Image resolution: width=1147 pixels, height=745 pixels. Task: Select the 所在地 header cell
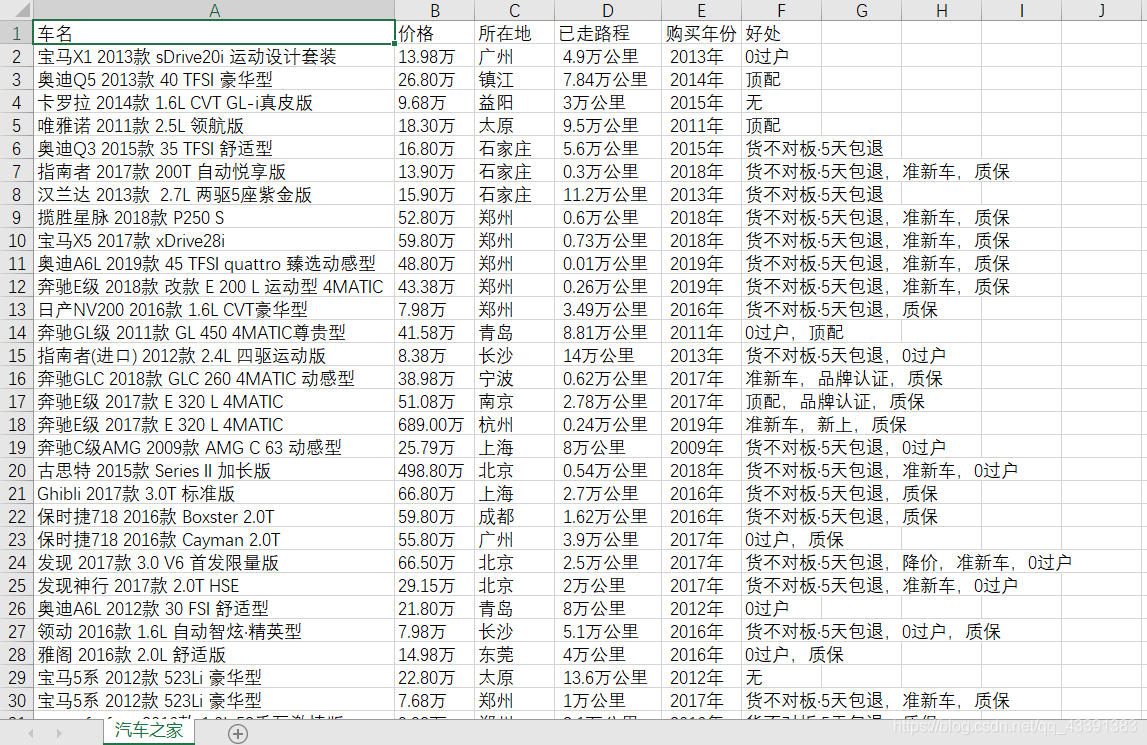click(514, 33)
